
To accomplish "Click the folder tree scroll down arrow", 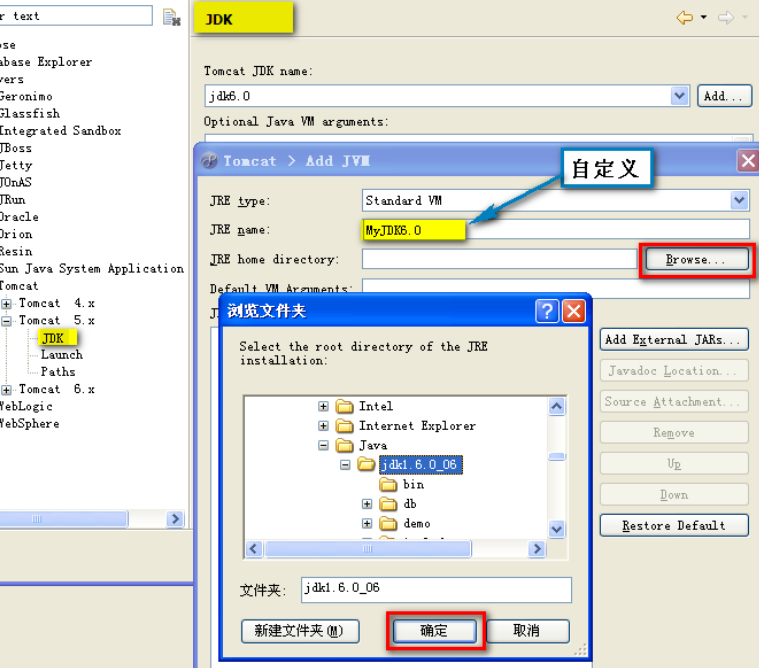I will pyautogui.click(x=556, y=529).
